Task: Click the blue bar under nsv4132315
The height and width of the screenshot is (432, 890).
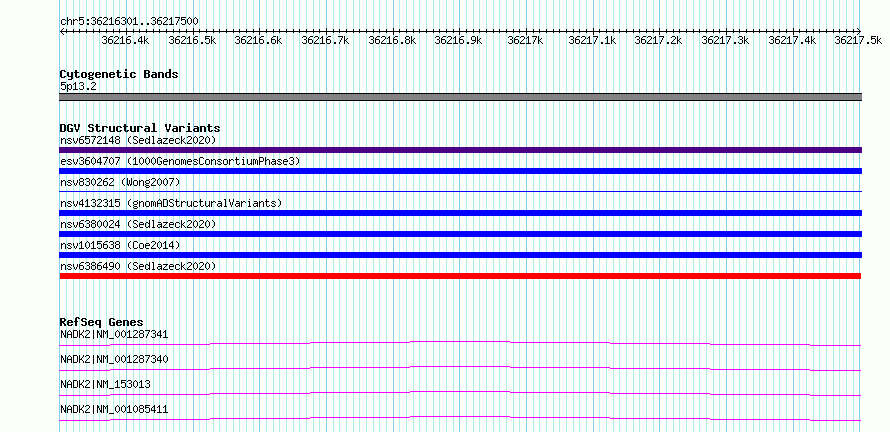Action: click(460, 213)
